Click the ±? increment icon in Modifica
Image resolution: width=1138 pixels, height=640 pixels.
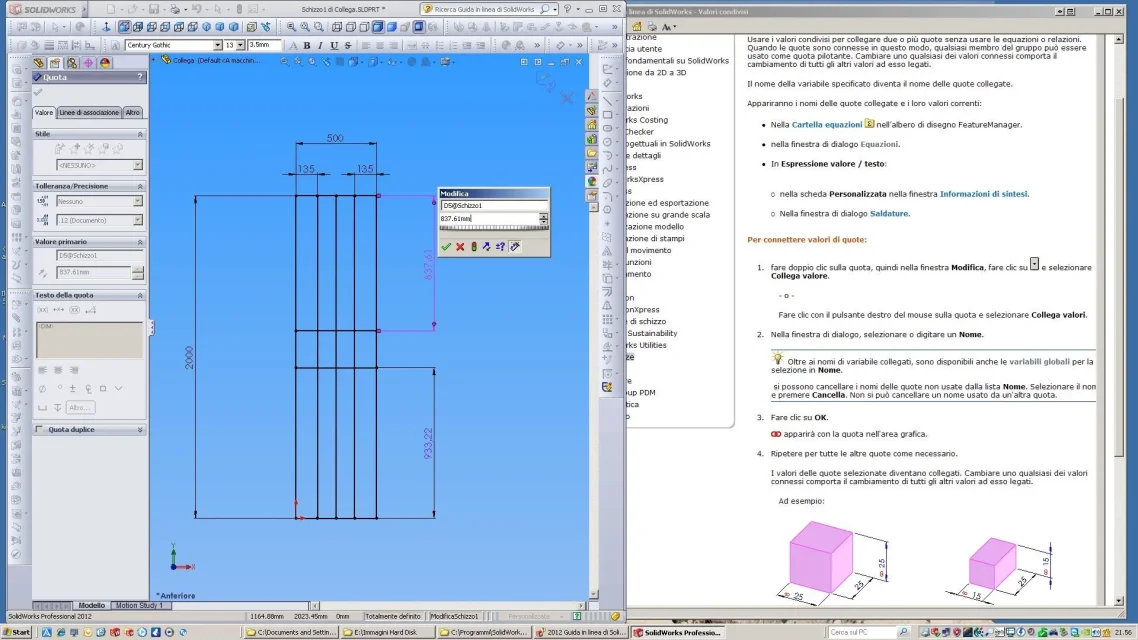500,247
